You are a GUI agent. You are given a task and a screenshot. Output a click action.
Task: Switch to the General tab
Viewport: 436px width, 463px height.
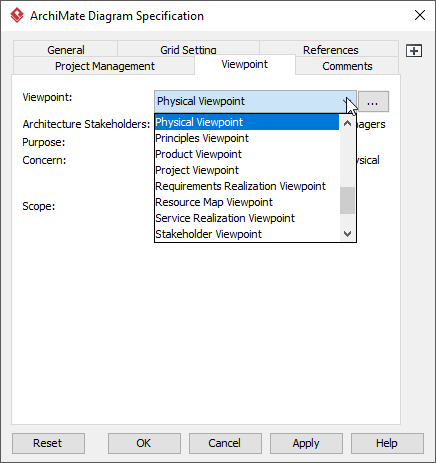pyautogui.click(x=66, y=49)
